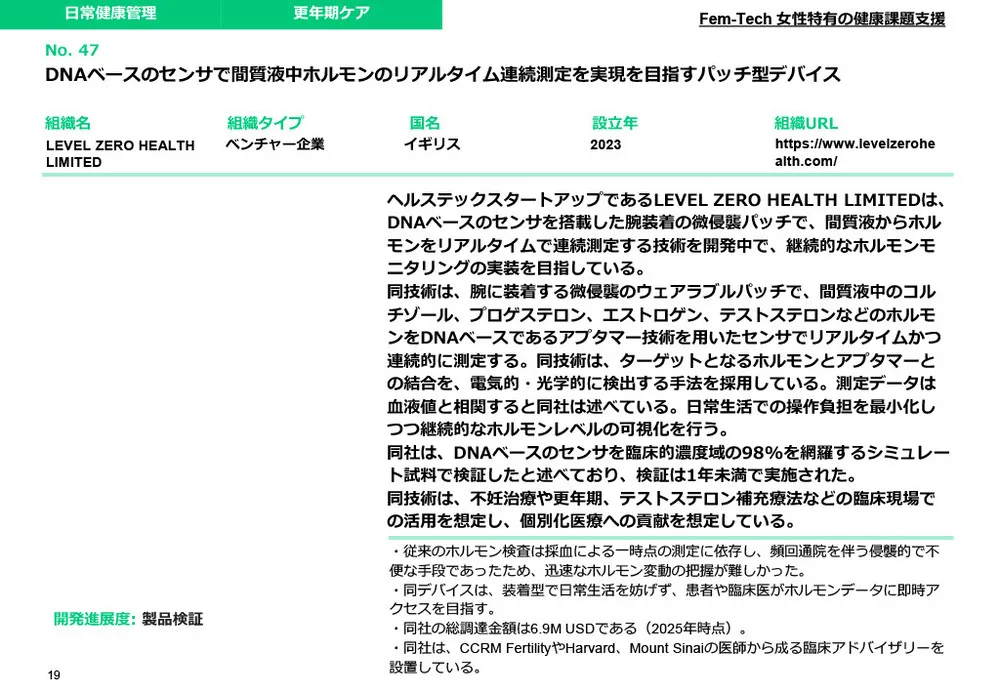Image resolution: width=1000 pixels, height=692 pixels.
Task: Select the LEVEL ZERO HEALTH LIMITED organization name
Action: [x=120, y=153]
